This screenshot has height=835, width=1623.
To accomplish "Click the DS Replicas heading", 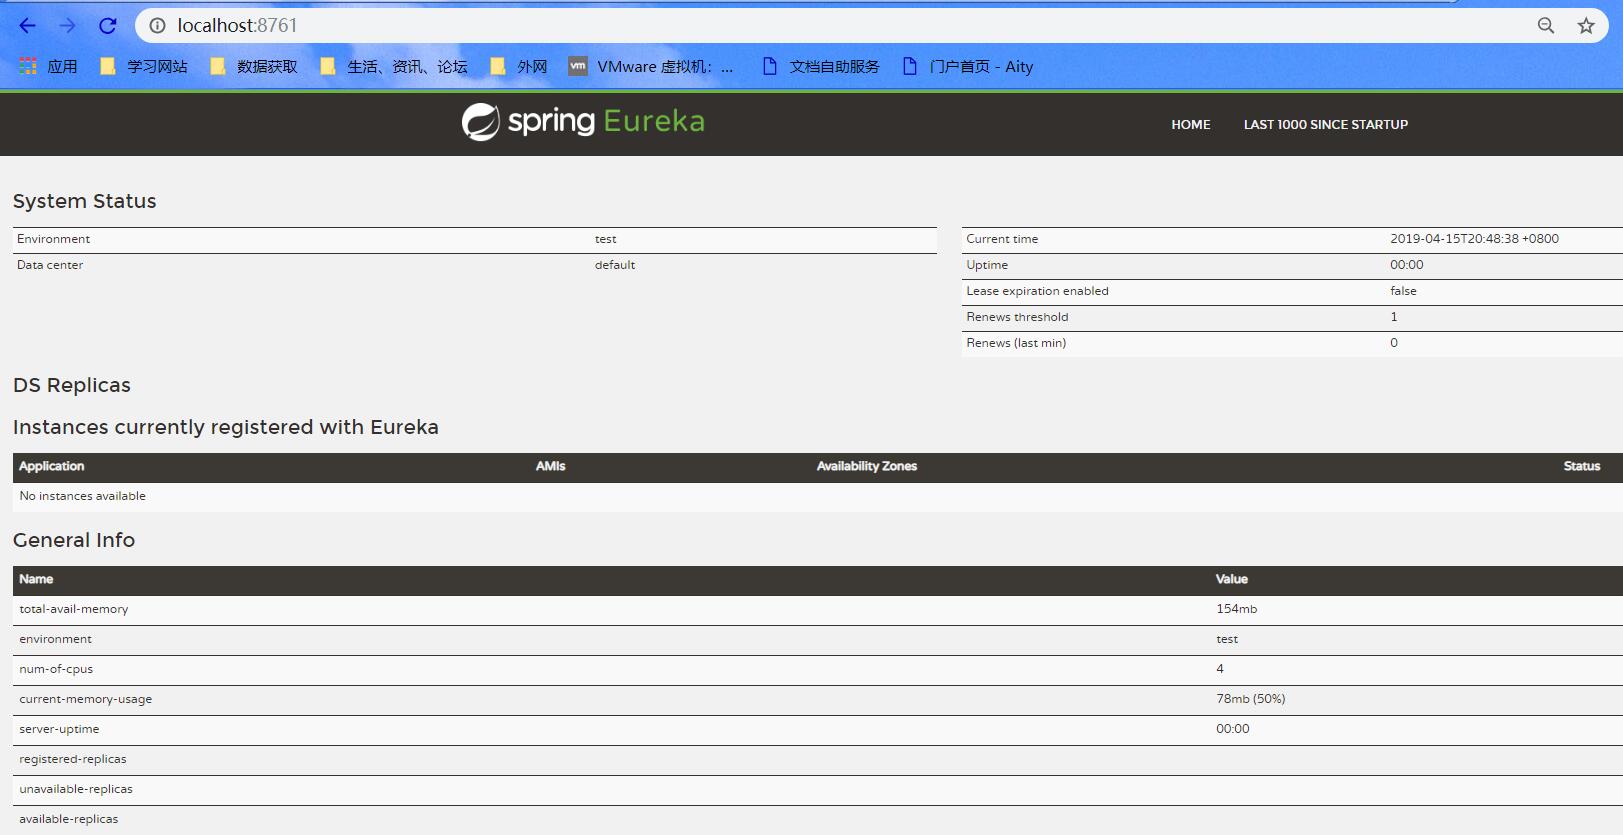I will coord(72,385).
